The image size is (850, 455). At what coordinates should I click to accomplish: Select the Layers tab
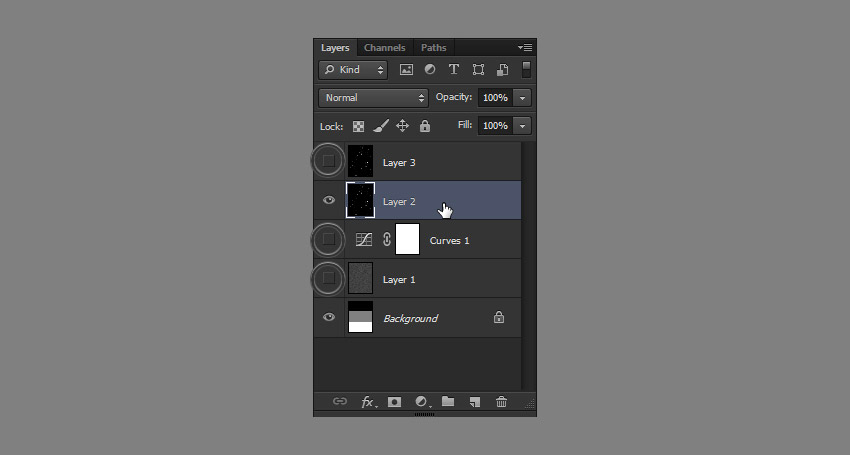pyautogui.click(x=335, y=48)
